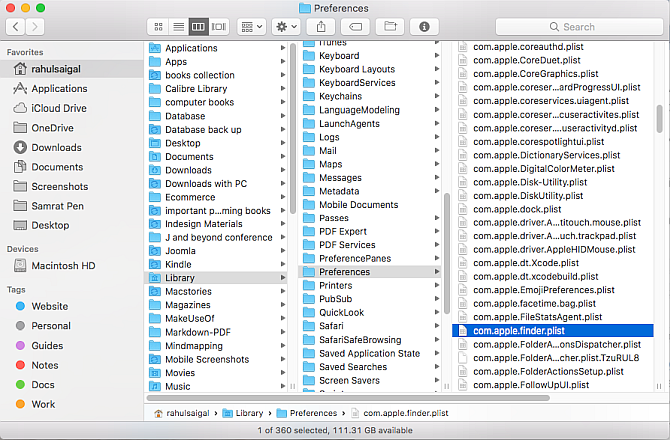Expand the Calibre Library folder arrow
The width and height of the screenshot is (670, 440).
click(283, 88)
